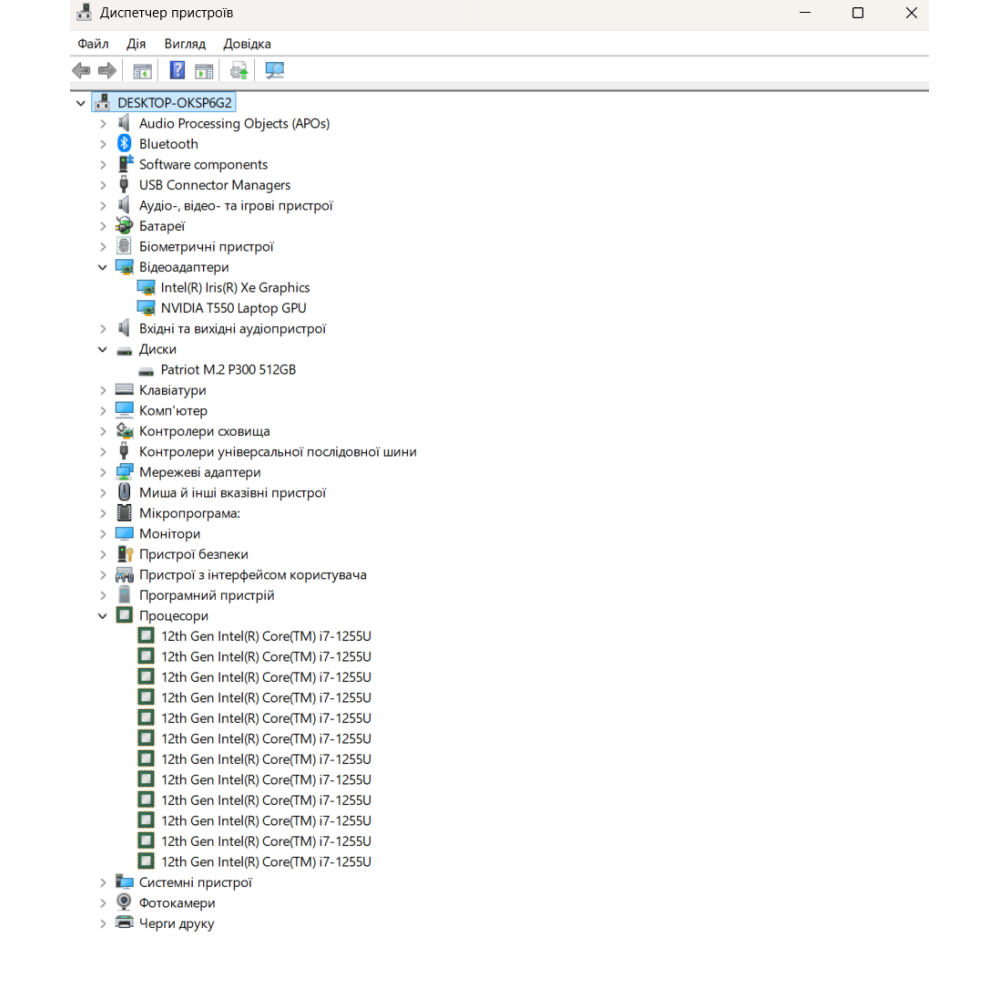Click the Фотокамери webcam icon

coord(124,903)
